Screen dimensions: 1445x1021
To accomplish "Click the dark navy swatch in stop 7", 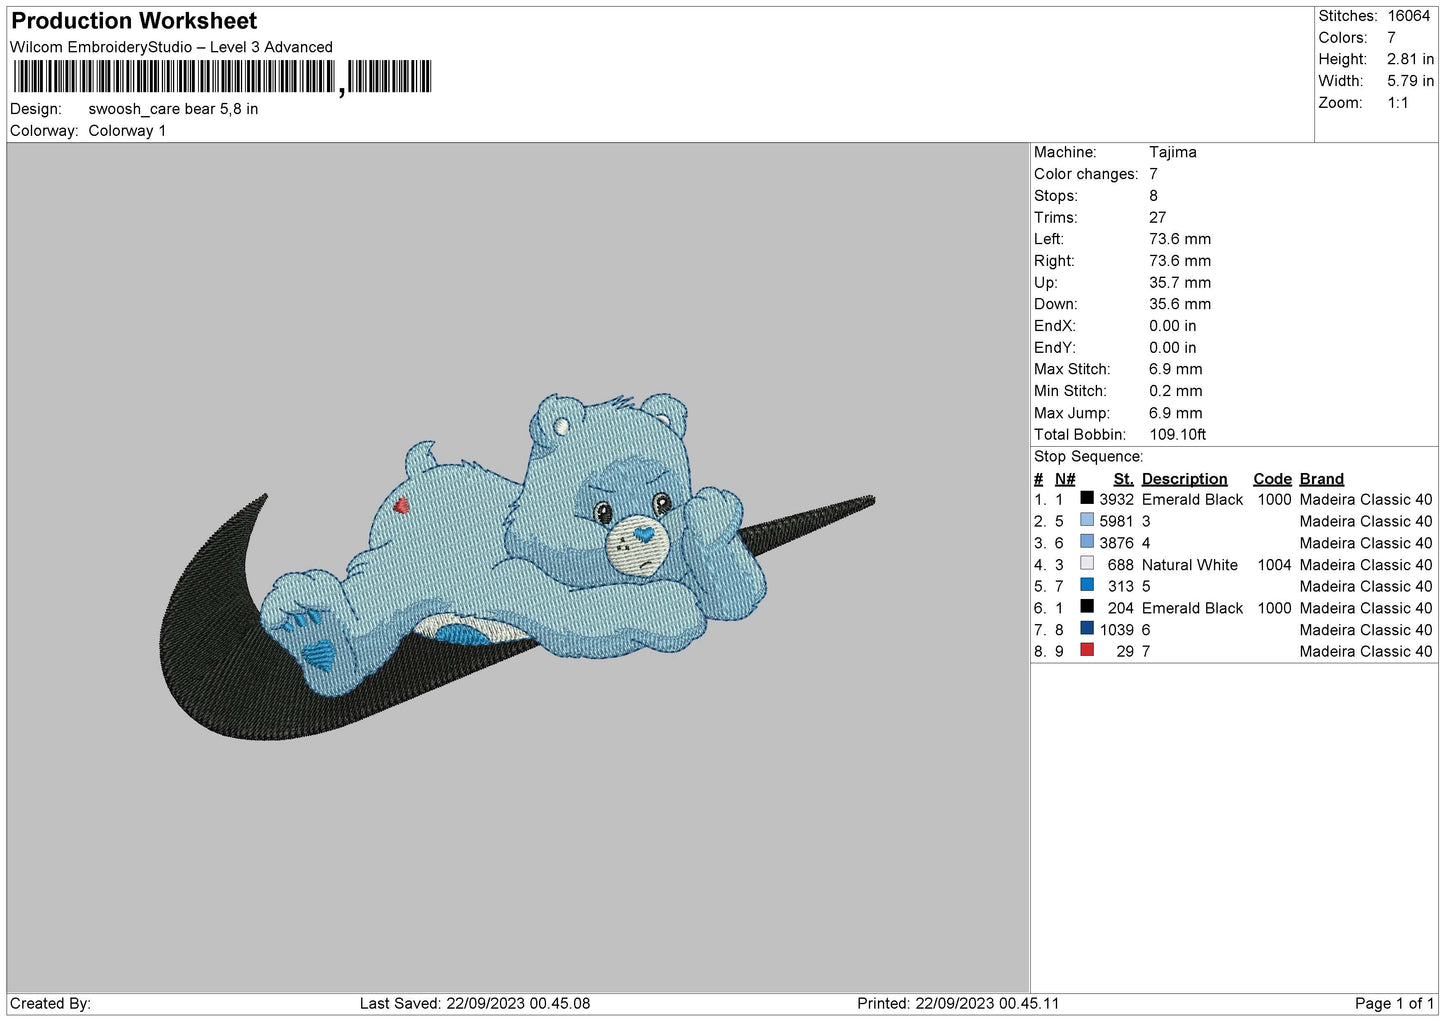I will pos(1086,629).
